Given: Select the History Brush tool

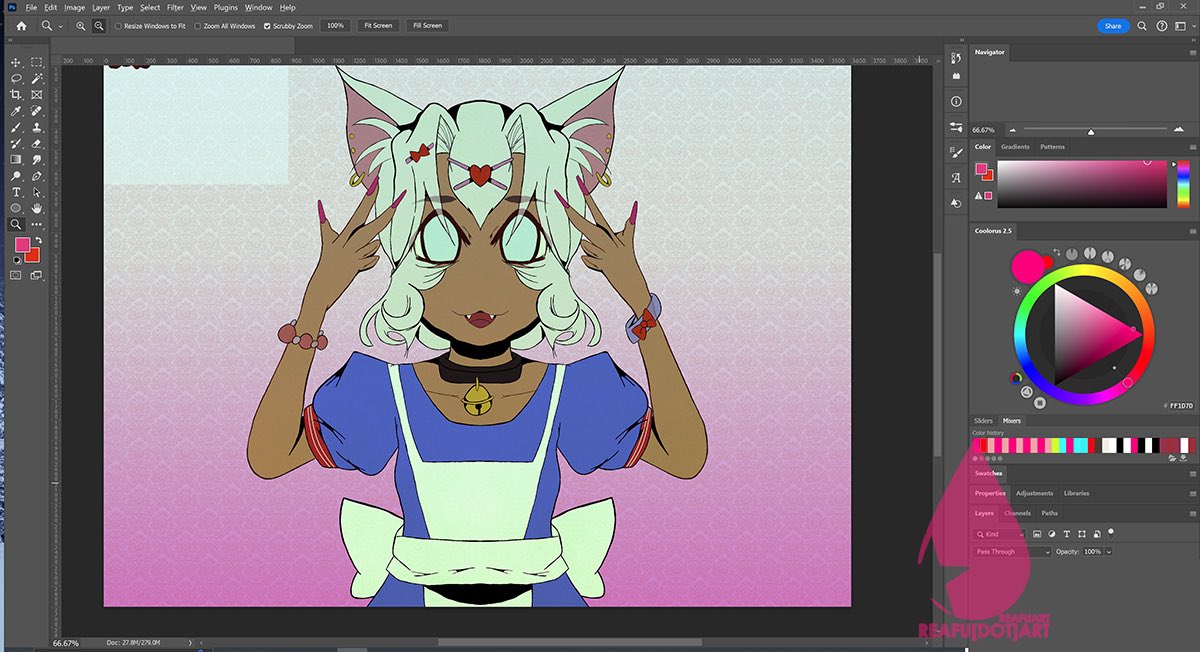Looking at the screenshot, I should 16,143.
